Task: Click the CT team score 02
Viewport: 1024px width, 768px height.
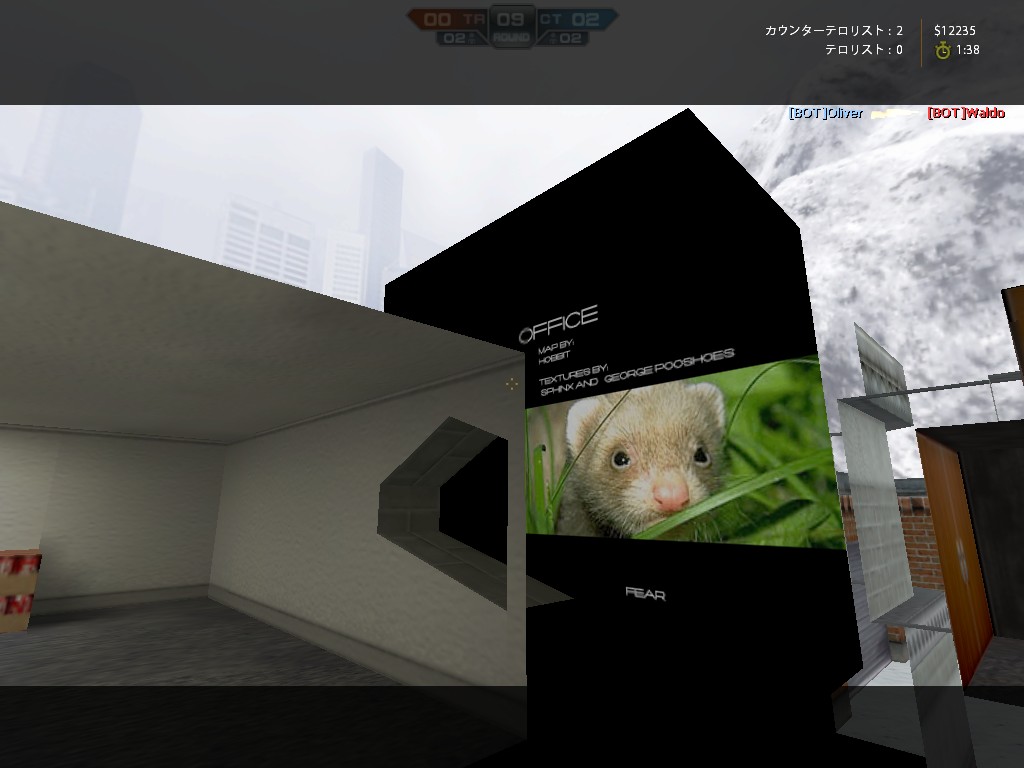Action: point(584,20)
